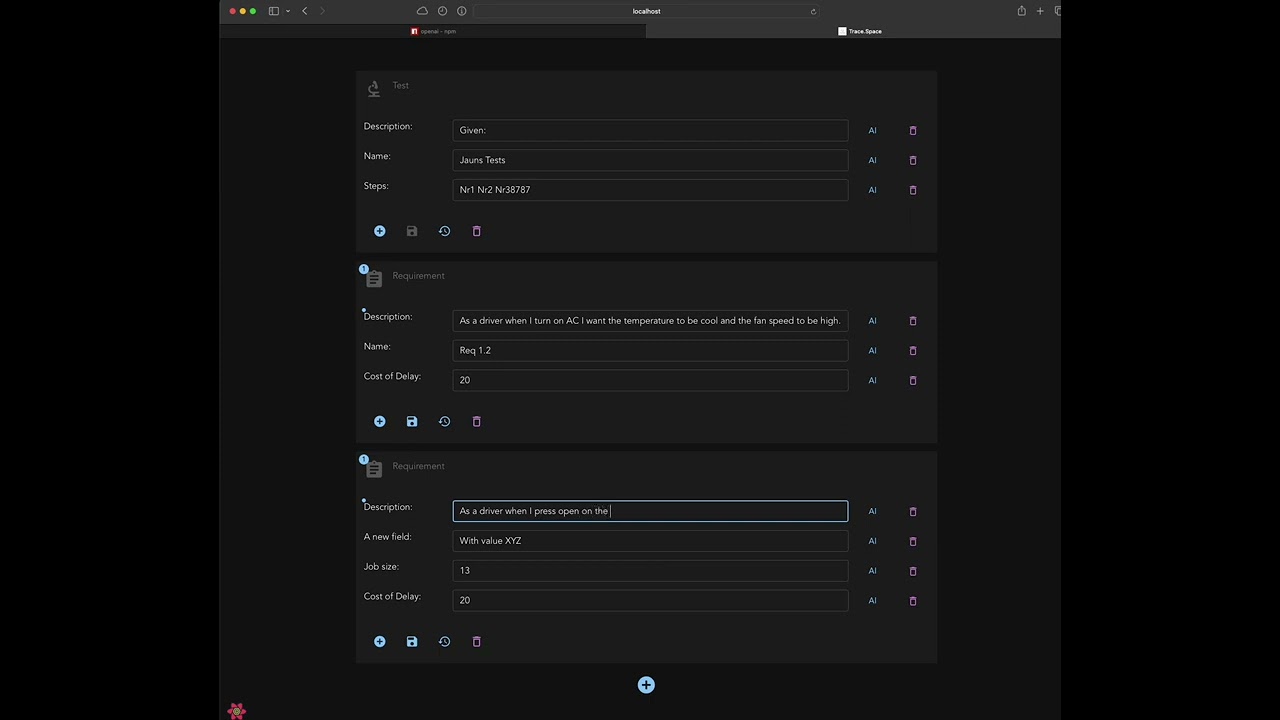The image size is (1280, 720).
Task: Delete the Jauns Tests name field
Action: (x=913, y=160)
